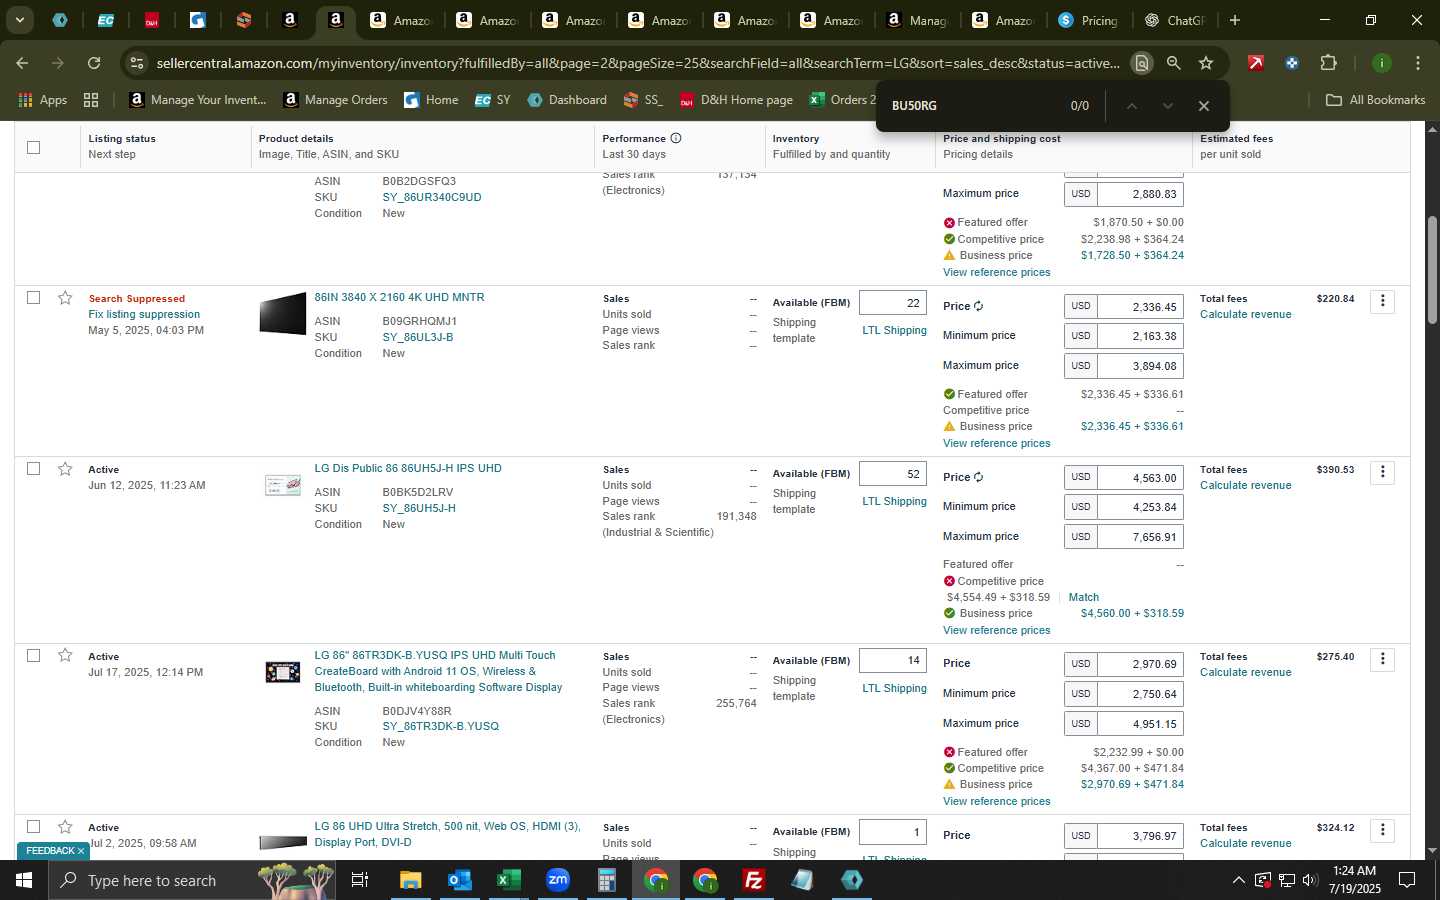1440x900 pixels.
Task: Open Chrome extensions puzzle icon
Action: point(1328,63)
